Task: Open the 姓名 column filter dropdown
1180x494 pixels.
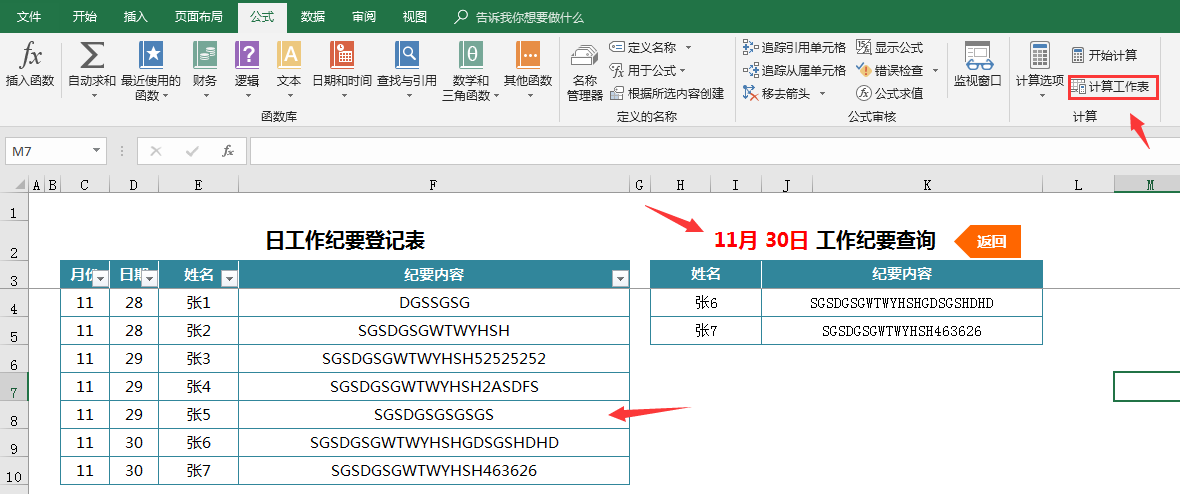Action: pos(230,279)
